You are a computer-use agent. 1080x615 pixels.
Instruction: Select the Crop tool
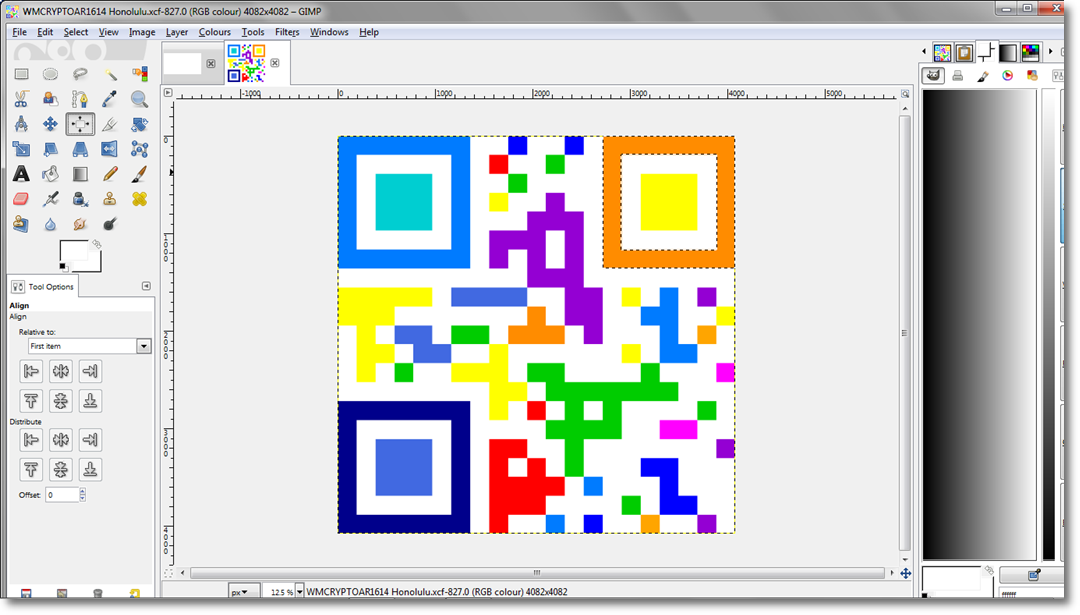coord(110,124)
